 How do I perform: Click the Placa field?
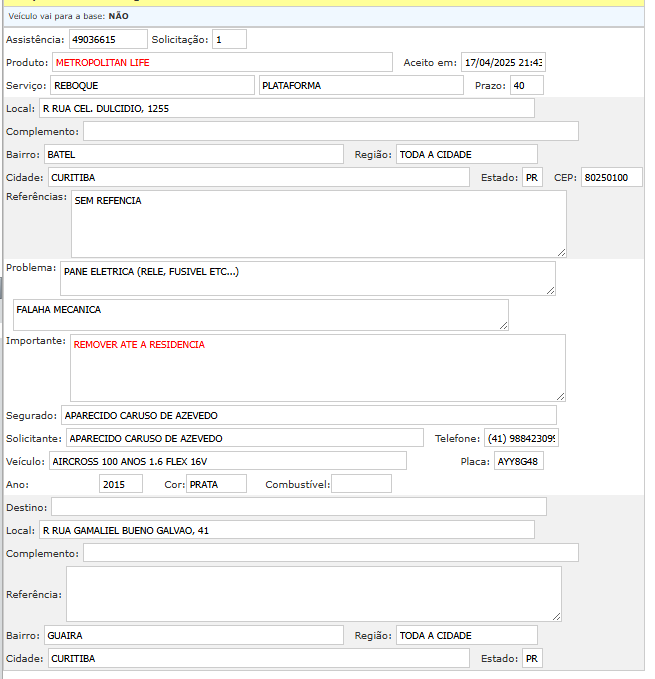coord(518,461)
